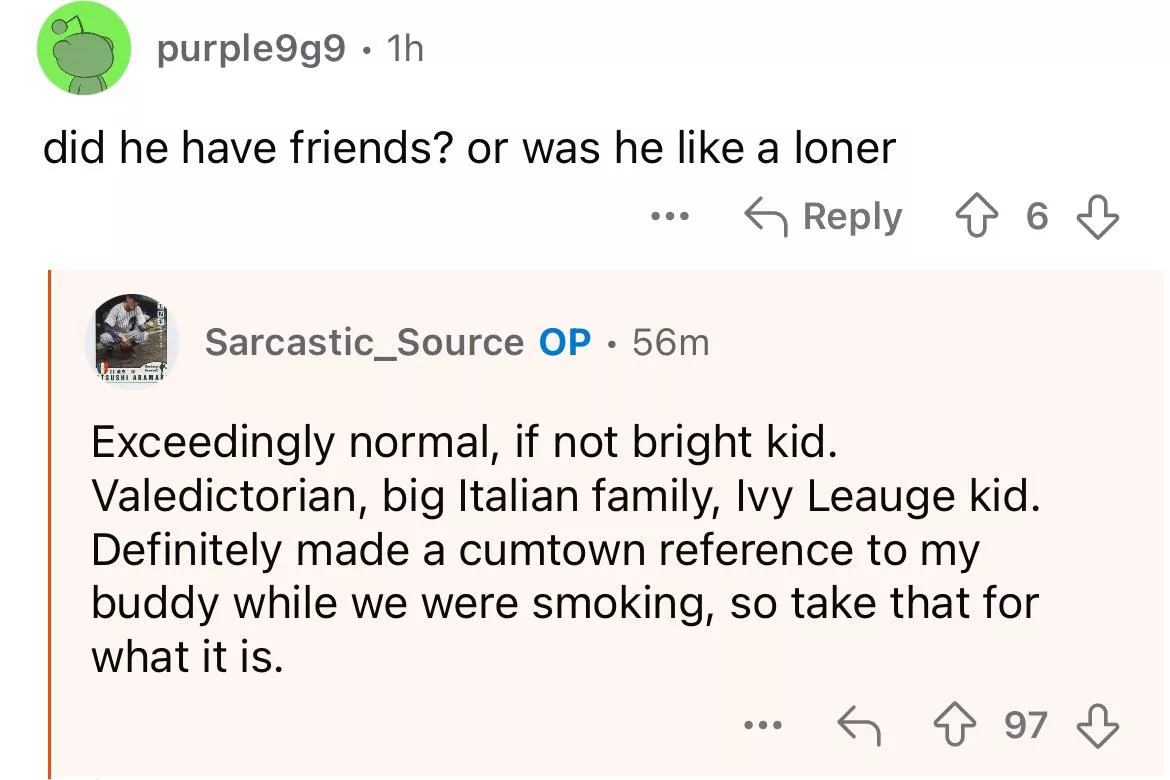Open purple9g9's username link

251,50
